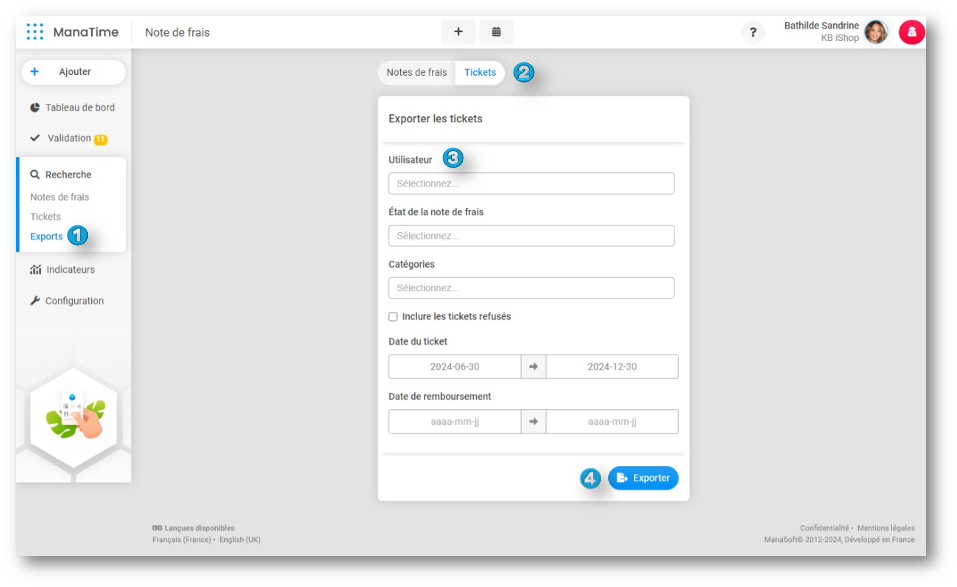Click the user profile avatar photo
Image resolution: width=957 pixels, height=587 pixels.
pos(876,32)
